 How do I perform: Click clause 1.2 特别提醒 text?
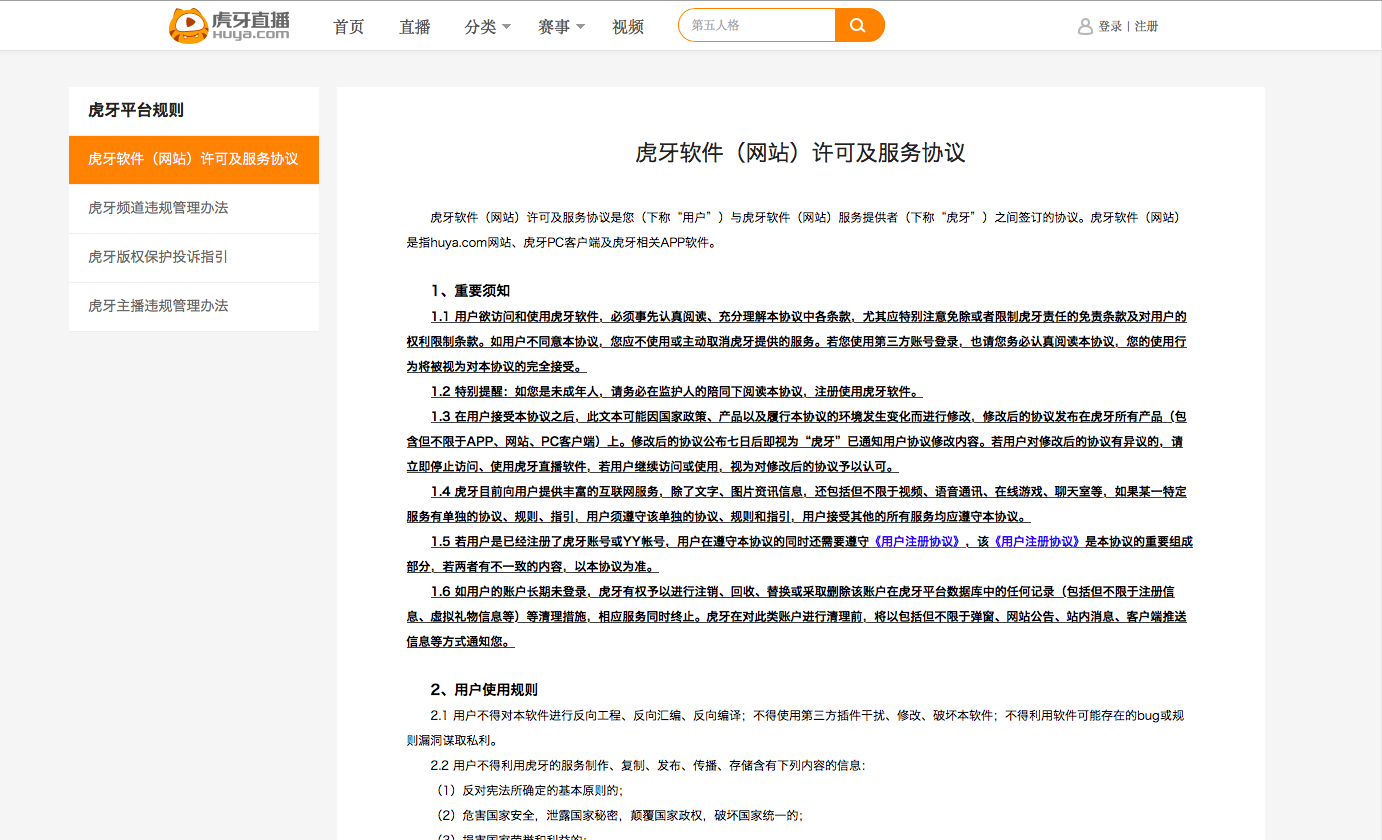pyautogui.click(x=676, y=391)
